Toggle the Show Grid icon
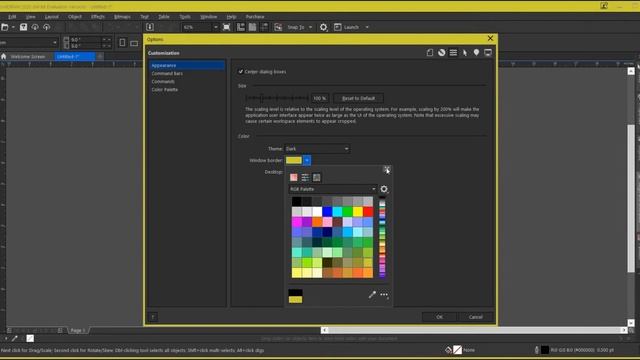The height and width of the screenshot is (360, 640). (253, 27)
